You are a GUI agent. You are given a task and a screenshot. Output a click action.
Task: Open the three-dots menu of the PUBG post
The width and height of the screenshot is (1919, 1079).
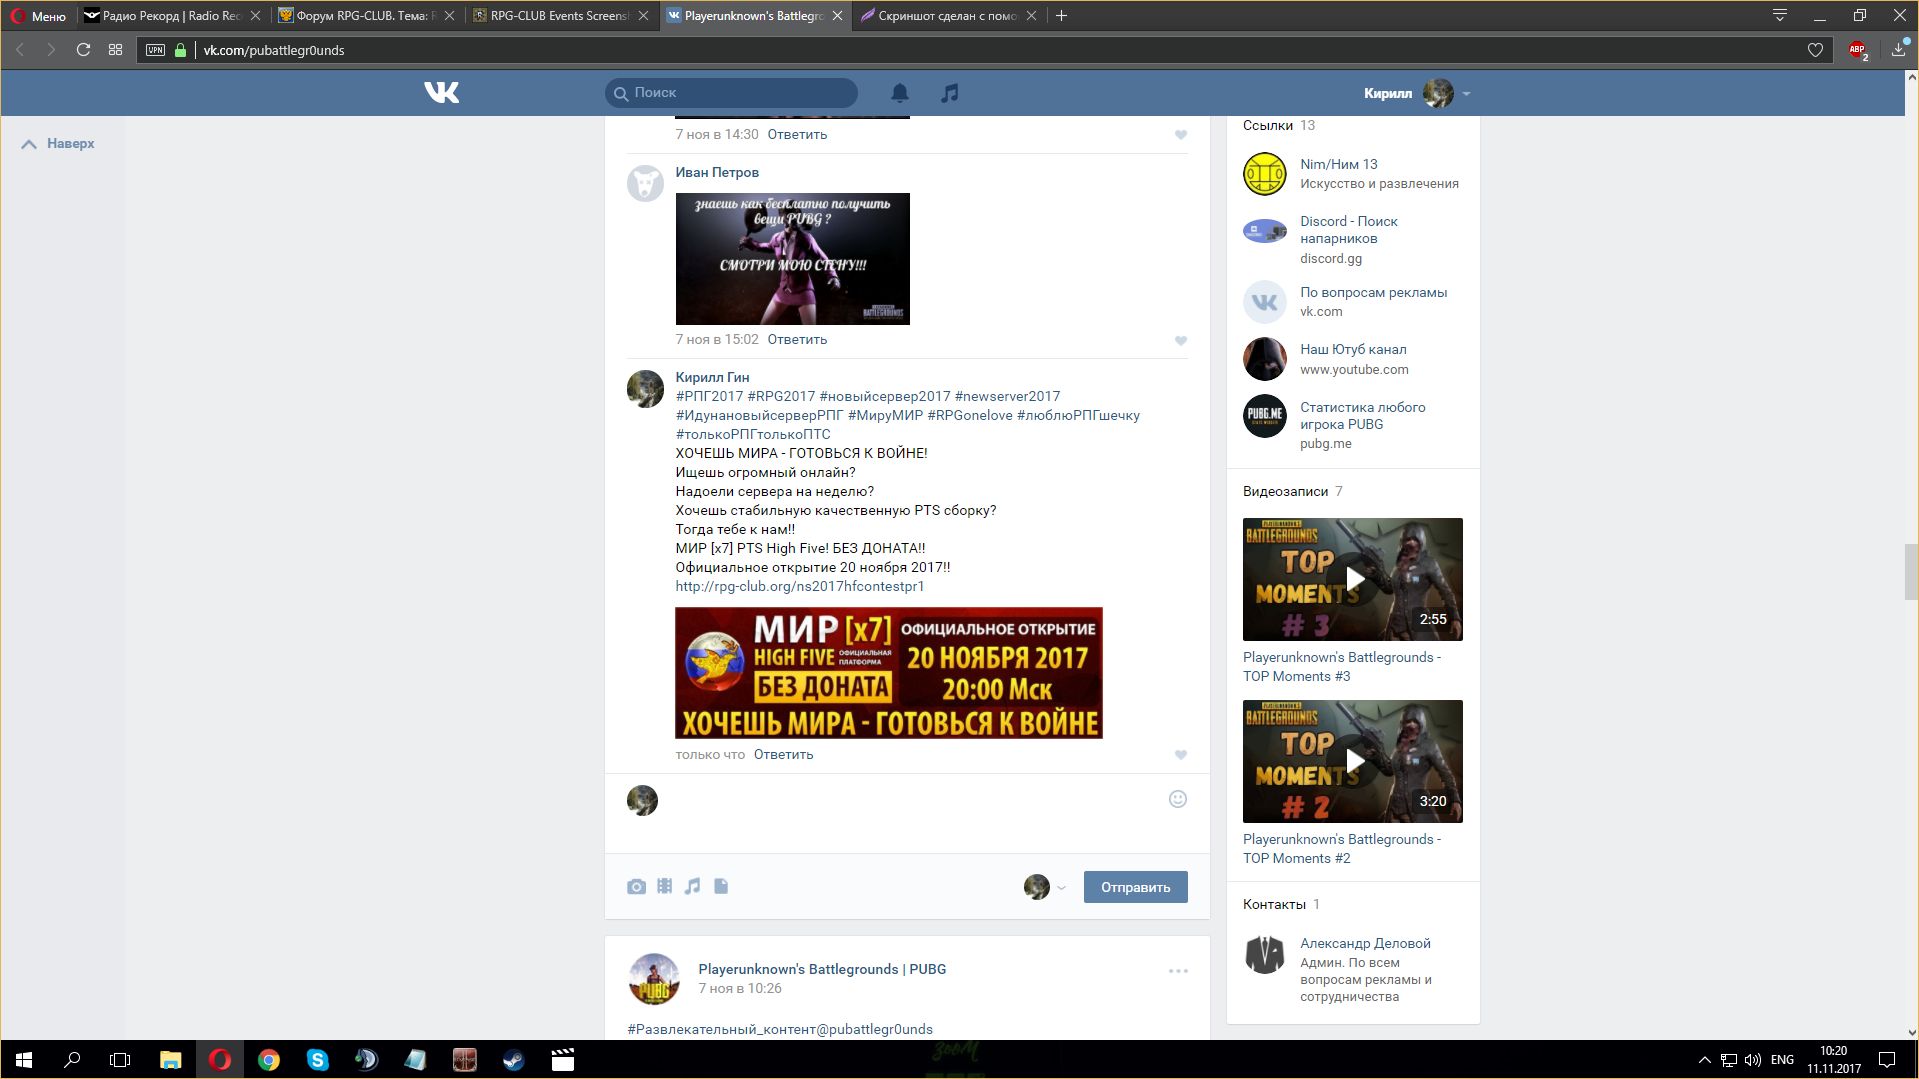(x=1178, y=971)
